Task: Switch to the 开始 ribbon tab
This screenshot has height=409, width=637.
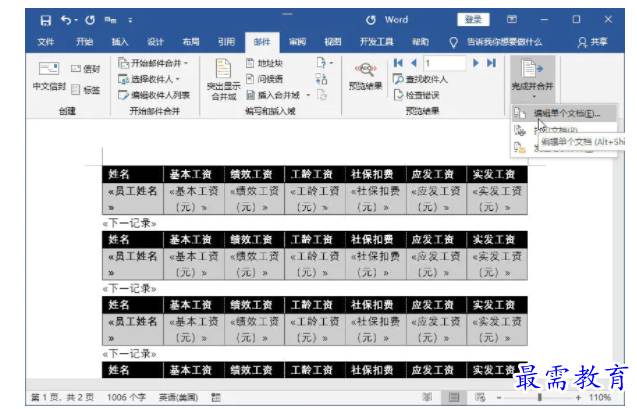Action: pos(84,42)
